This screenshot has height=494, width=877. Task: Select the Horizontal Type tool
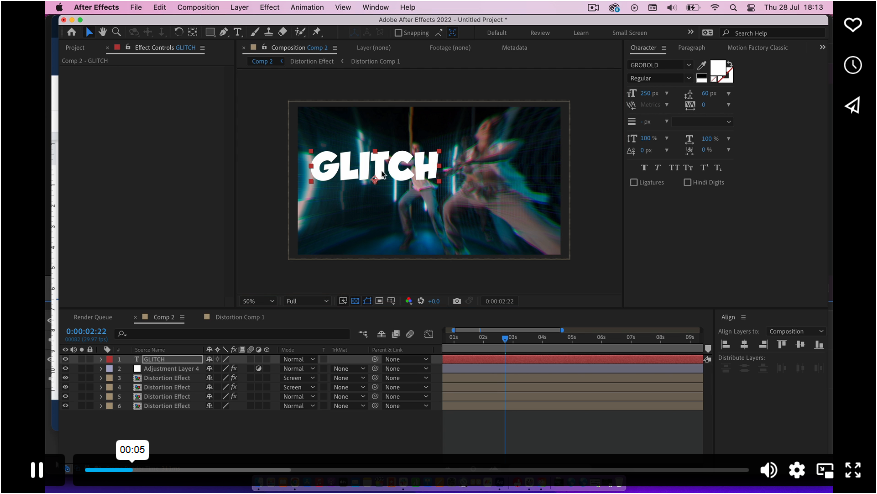(238, 32)
